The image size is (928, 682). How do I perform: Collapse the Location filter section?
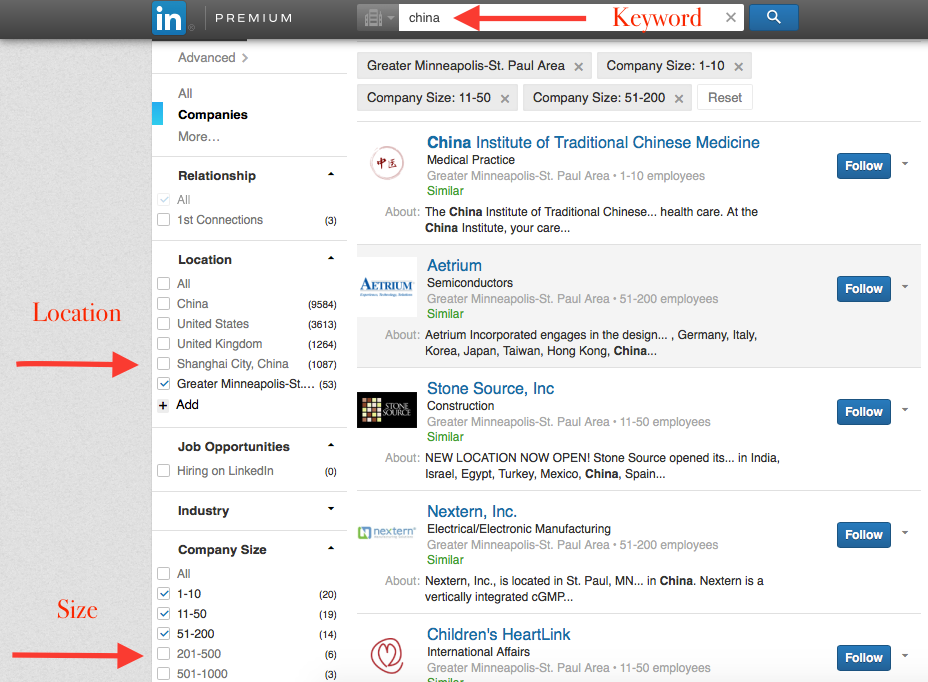[331, 259]
